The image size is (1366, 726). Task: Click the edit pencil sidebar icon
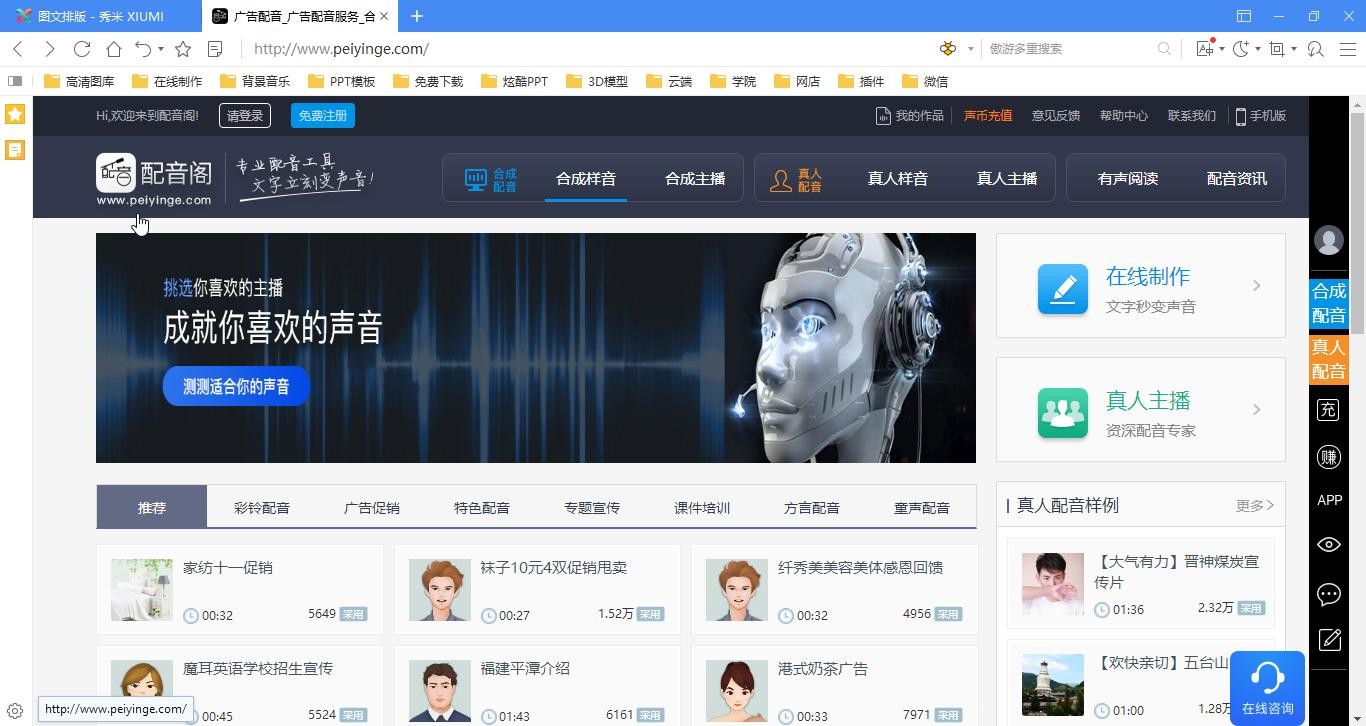1328,640
